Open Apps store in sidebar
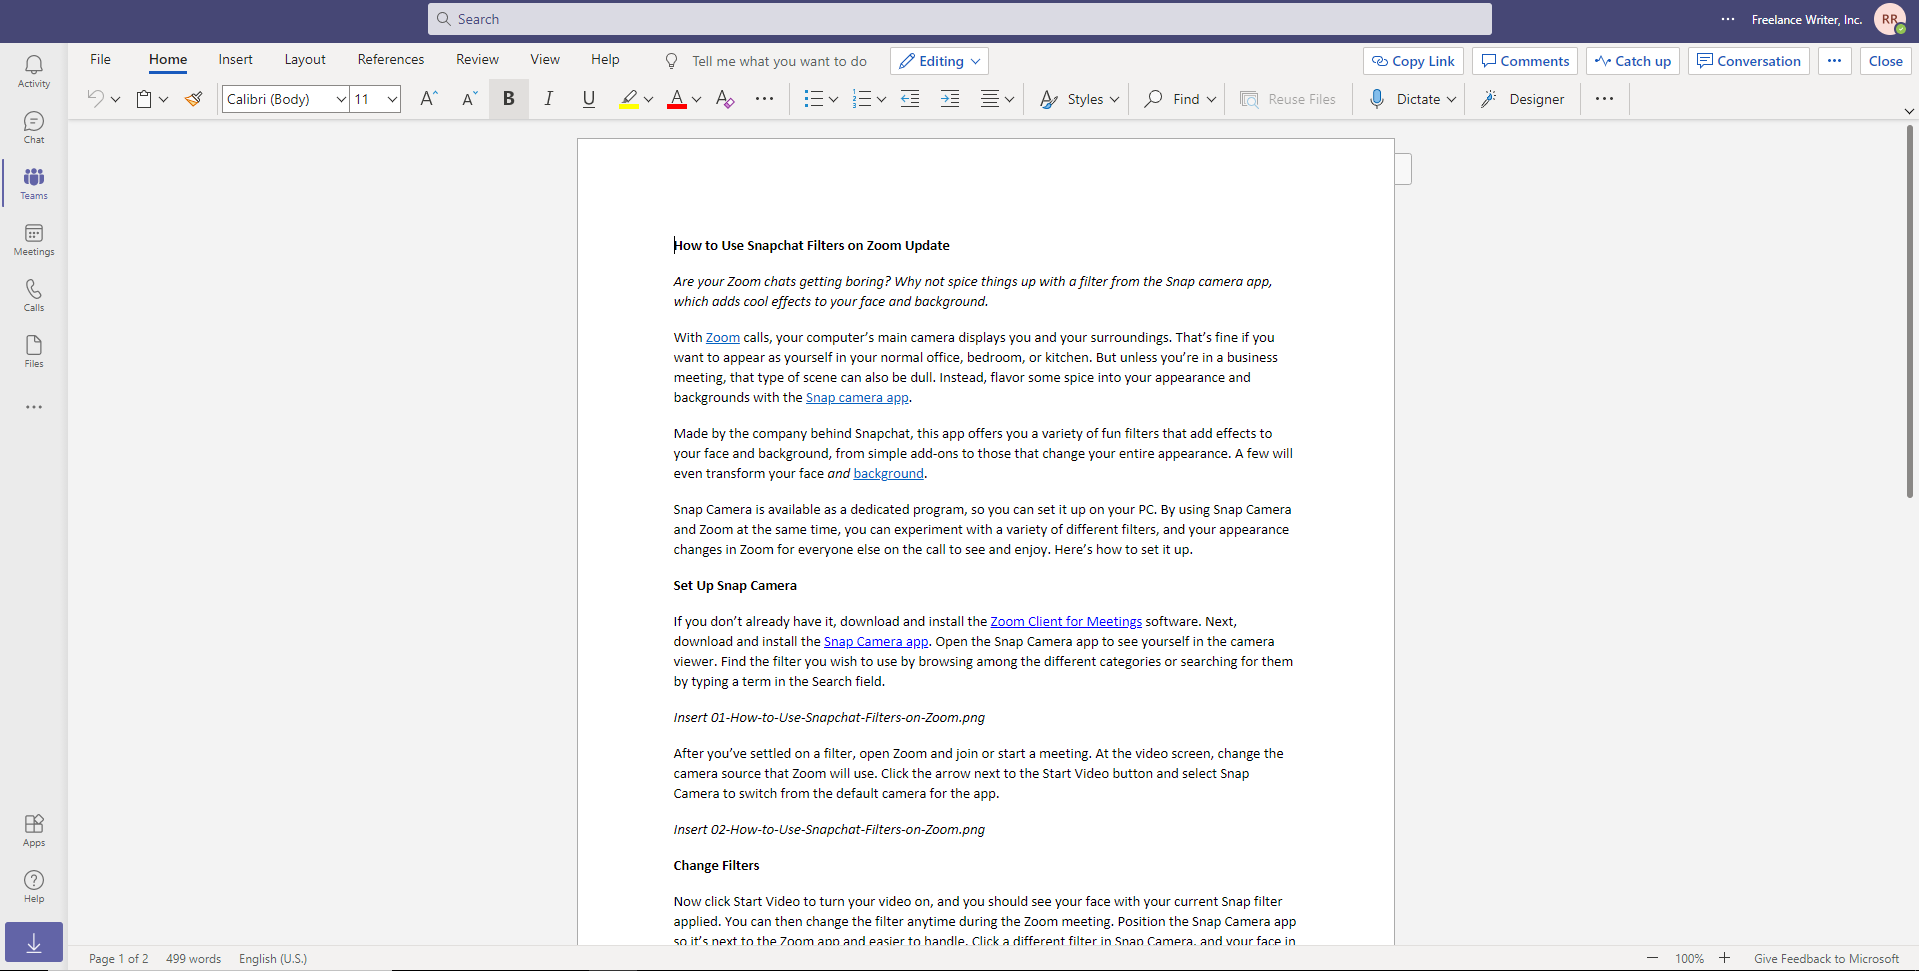Image resolution: width=1919 pixels, height=971 pixels. tap(34, 830)
